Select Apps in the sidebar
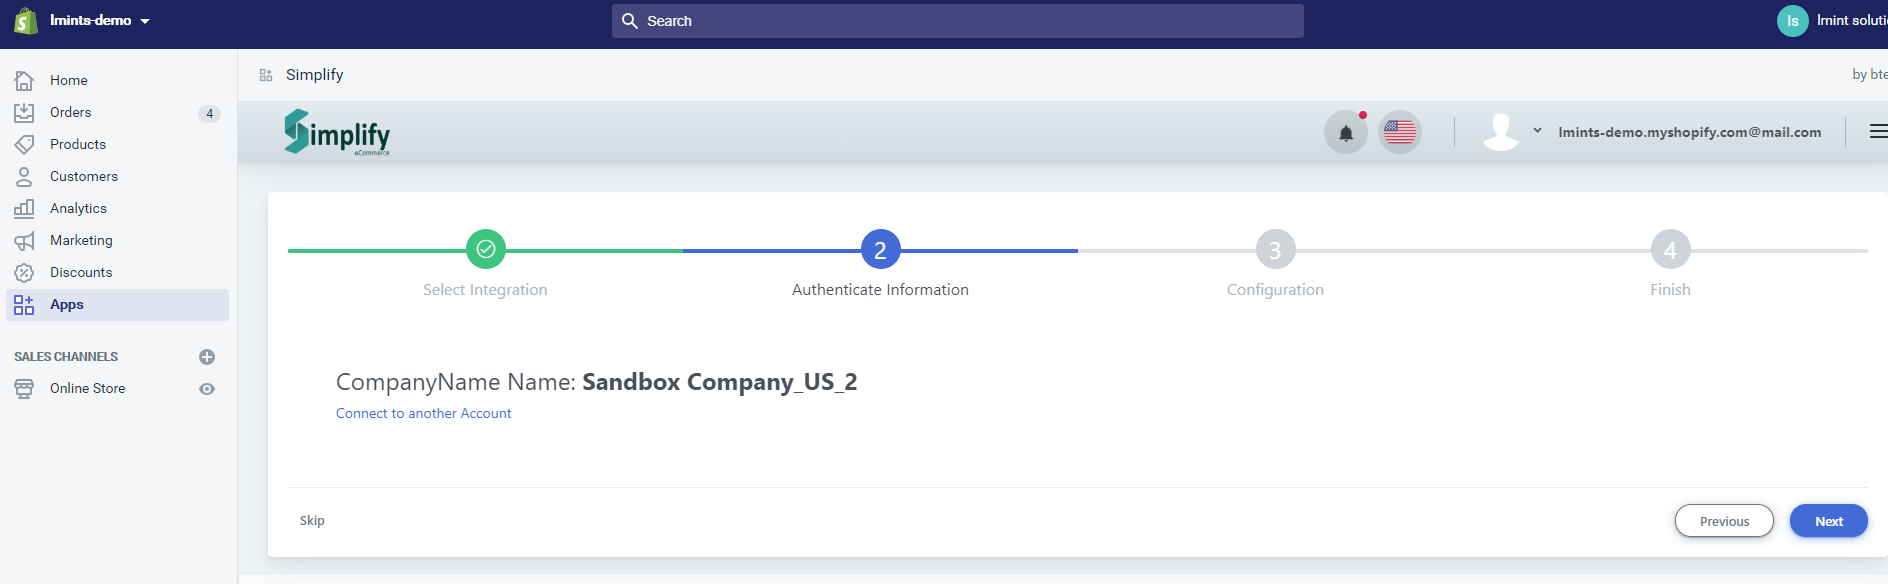The width and height of the screenshot is (1888, 584). pyautogui.click(x=118, y=305)
